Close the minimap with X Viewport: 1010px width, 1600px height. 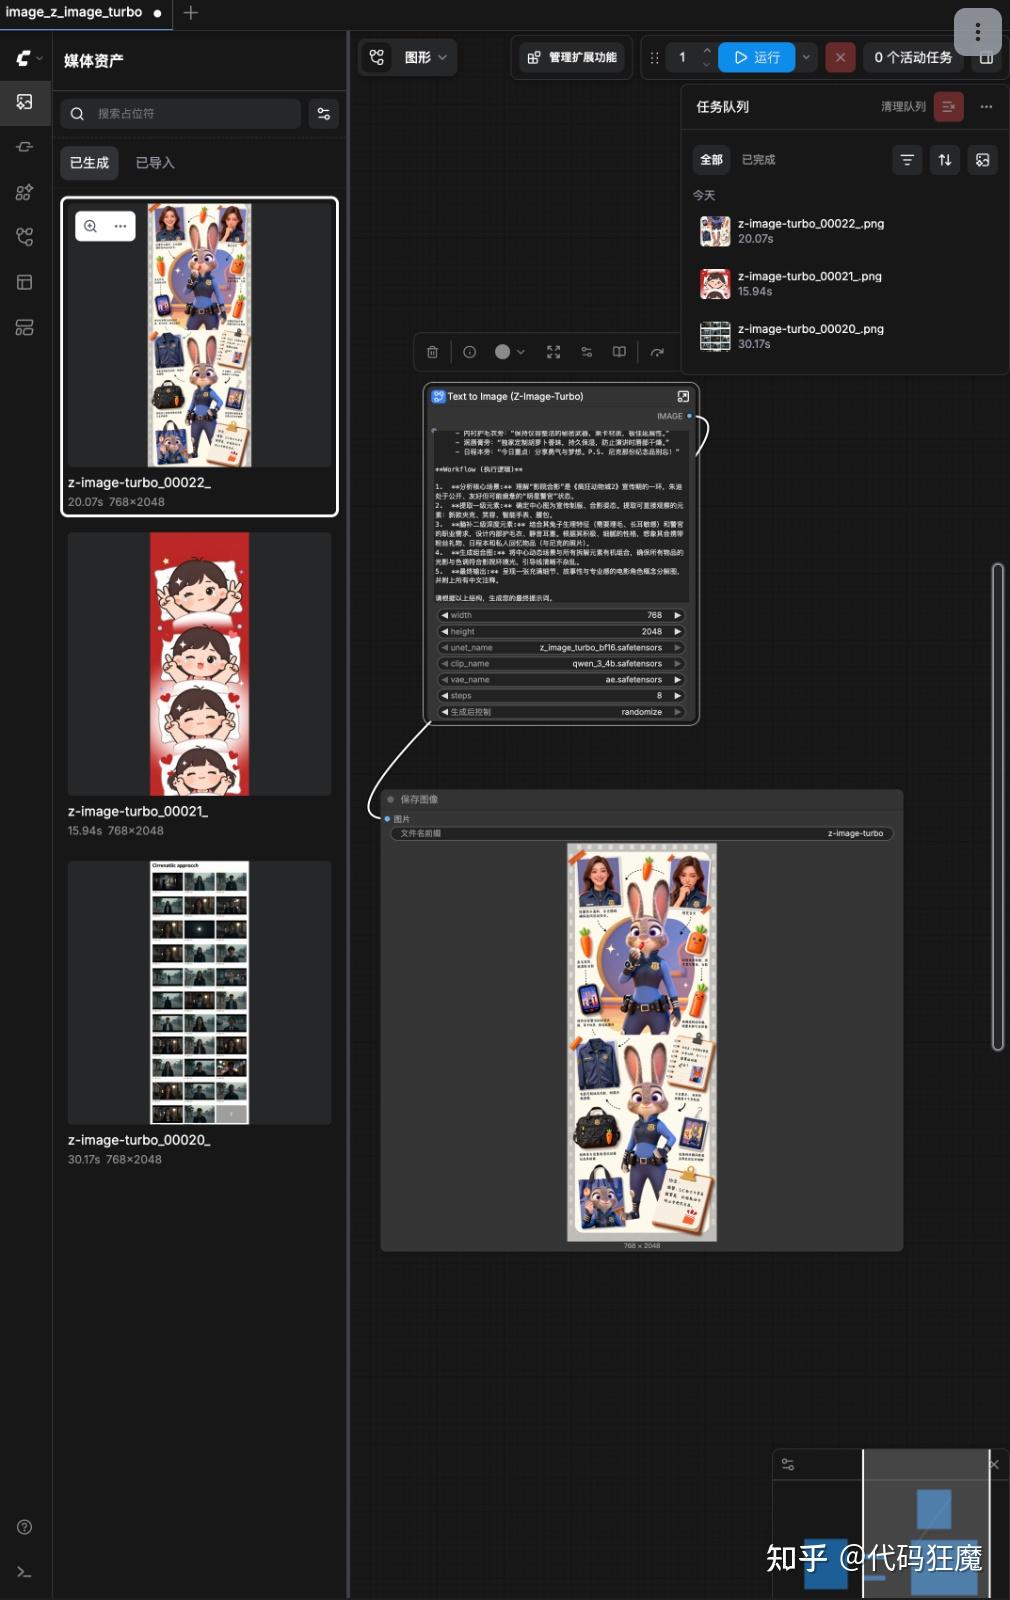(x=994, y=1464)
